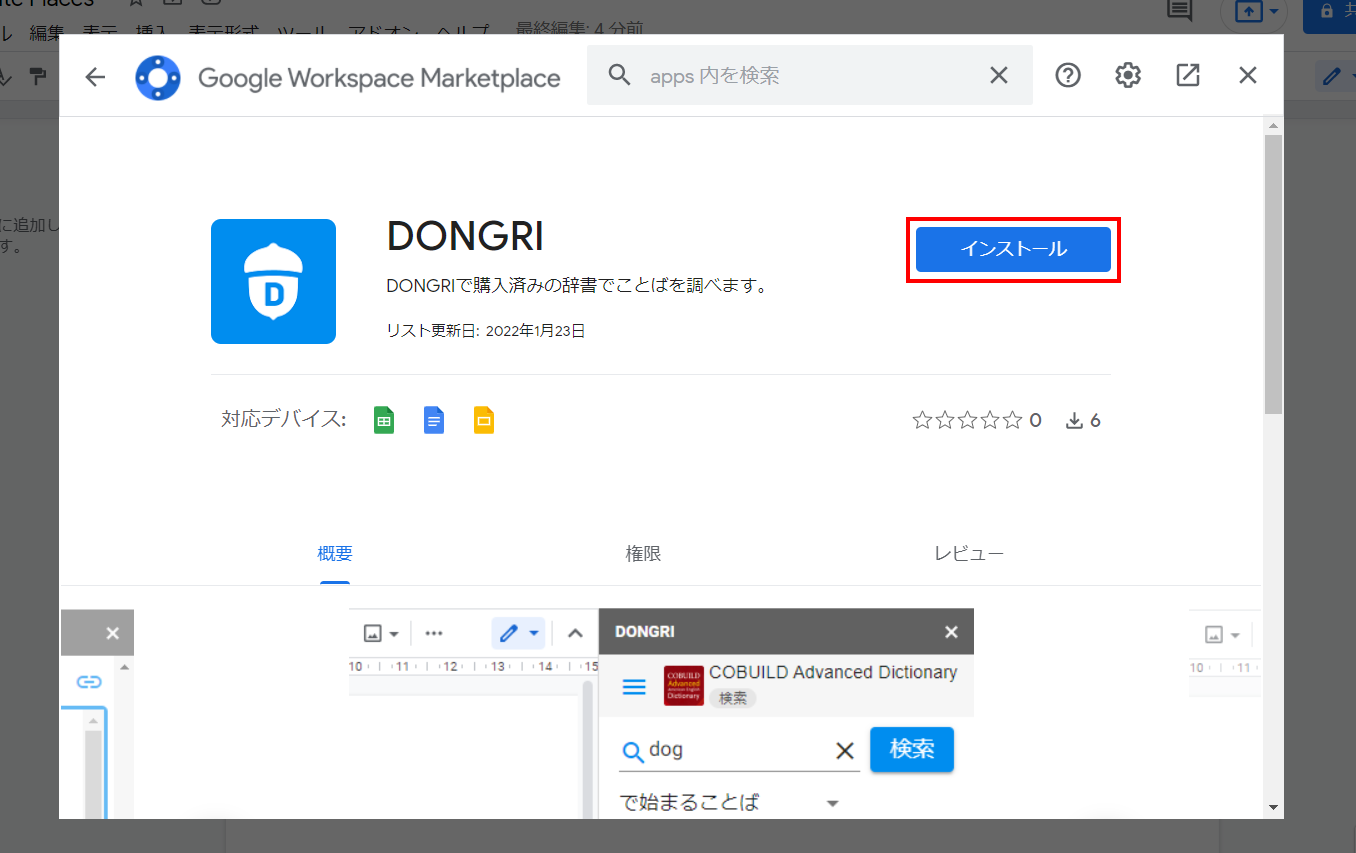Image resolution: width=1356 pixels, height=853 pixels.
Task: Click the COBUILD dictionary cover icon
Action: coord(683,685)
